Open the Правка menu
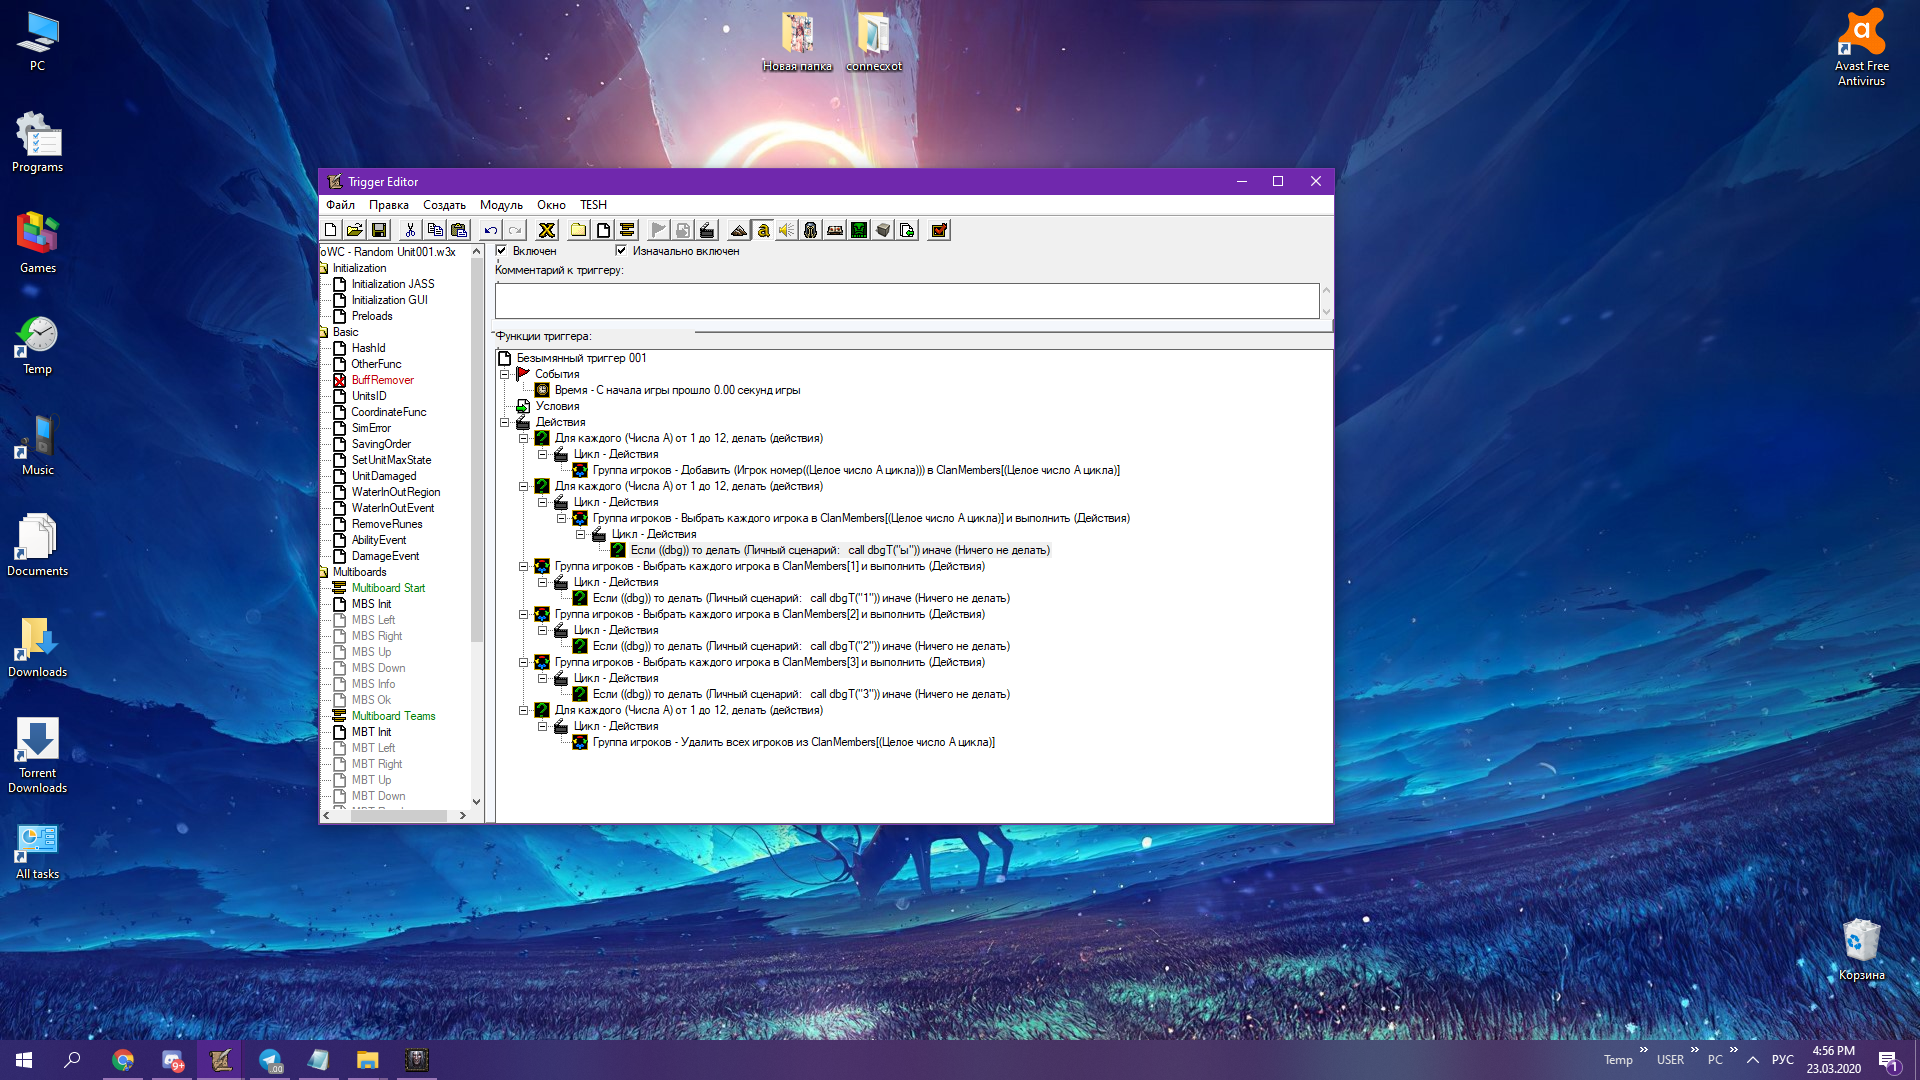 coord(388,205)
